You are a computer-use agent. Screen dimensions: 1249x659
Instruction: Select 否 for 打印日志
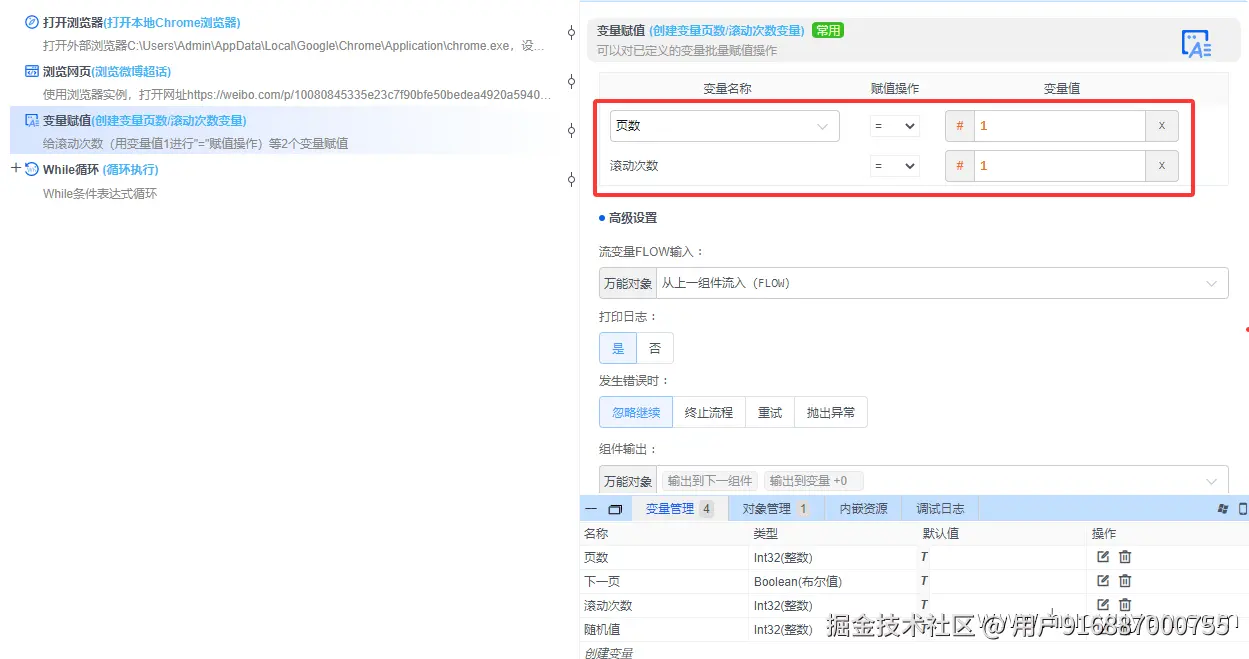tap(655, 348)
